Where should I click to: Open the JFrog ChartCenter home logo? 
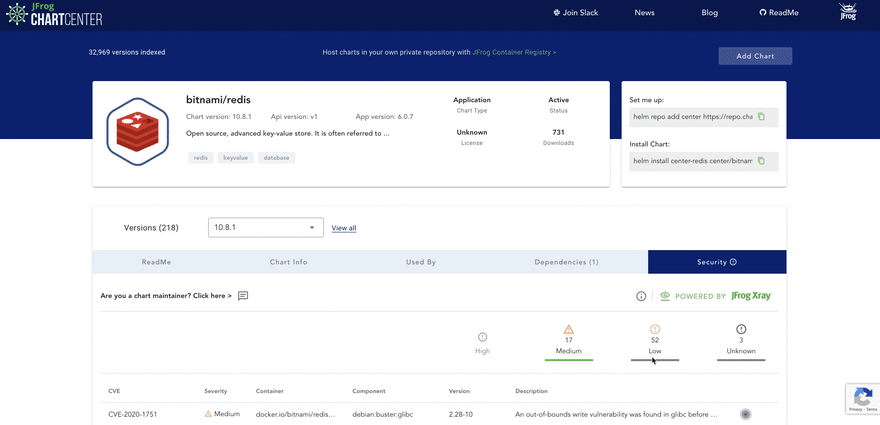(x=54, y=15)
